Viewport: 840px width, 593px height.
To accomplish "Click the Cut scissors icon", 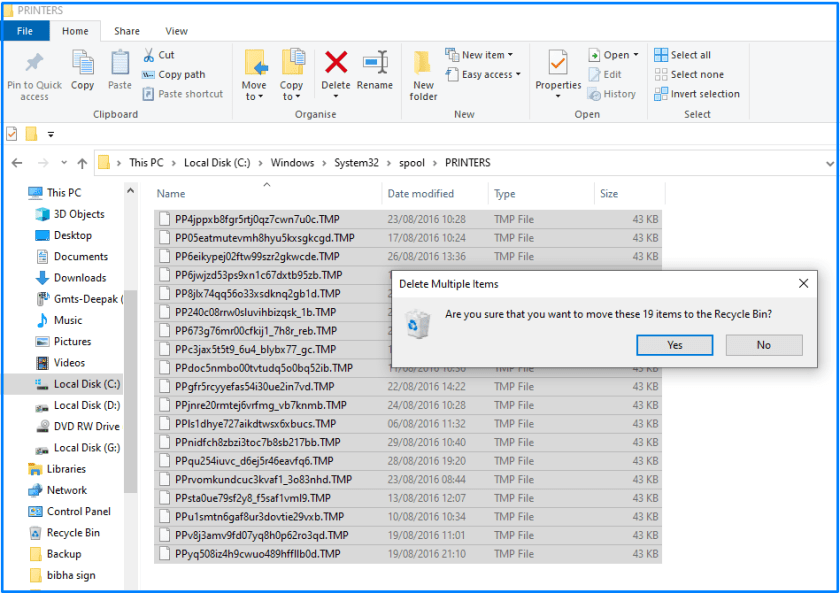I will pyautogui.click(x=148, y=55).
